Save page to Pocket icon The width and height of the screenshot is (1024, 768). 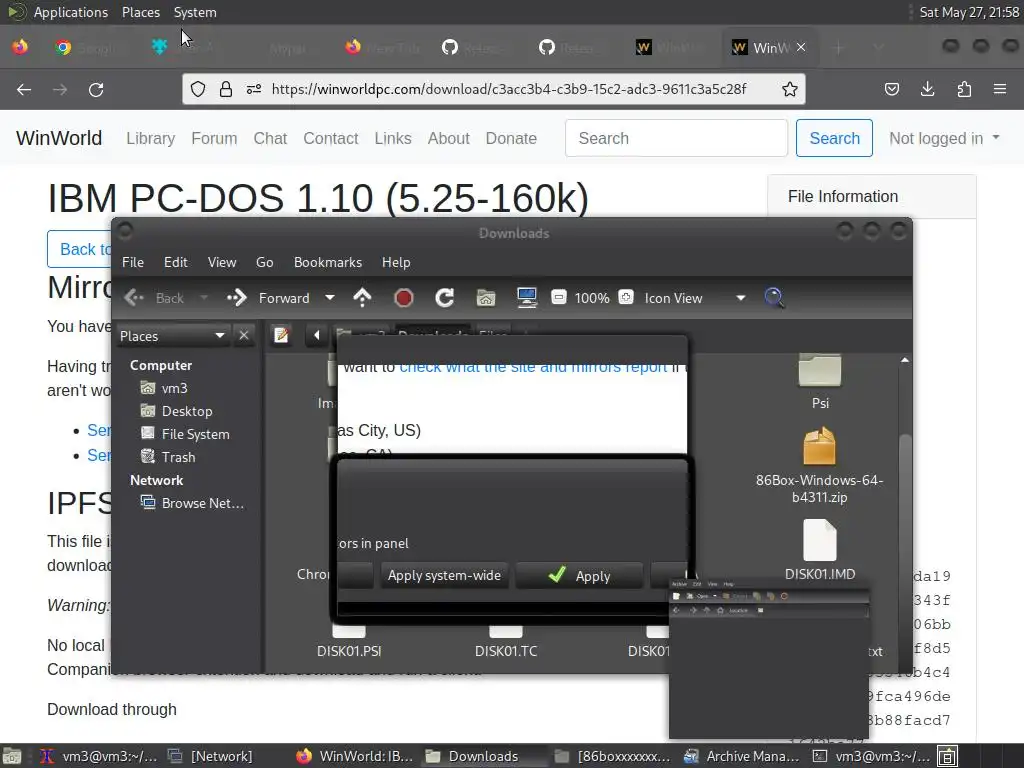(x=891, y=89)
